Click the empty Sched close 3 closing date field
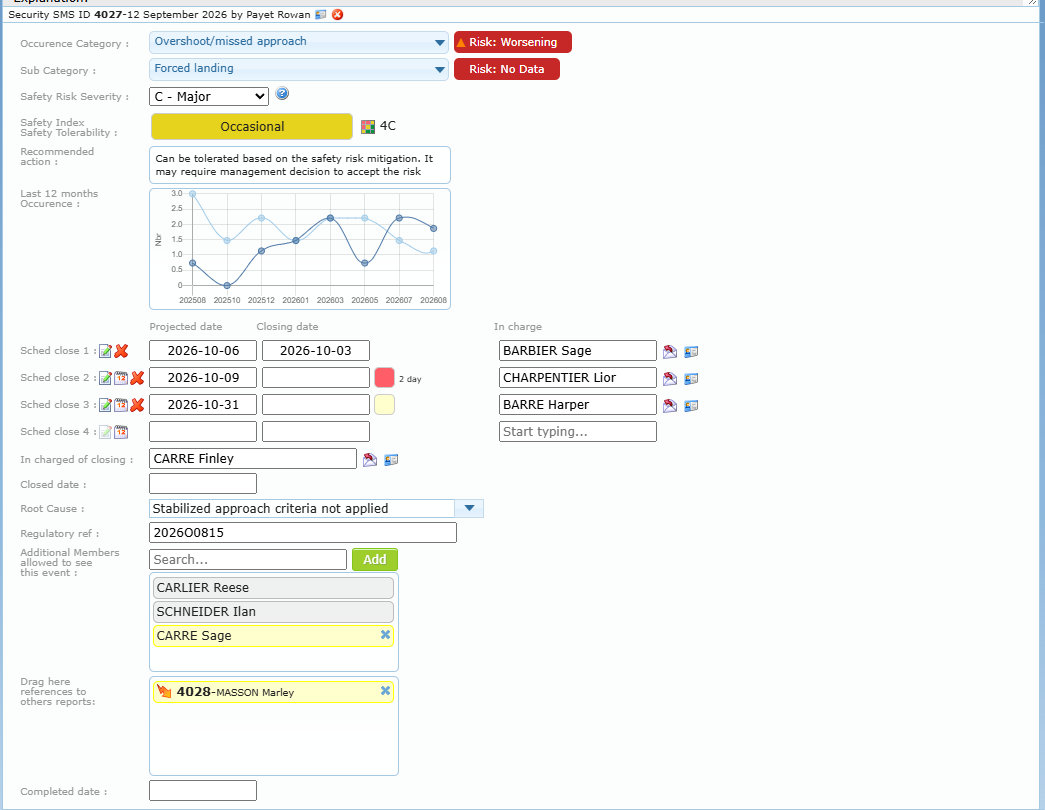The image size is (1045, 810). point(316,405)
